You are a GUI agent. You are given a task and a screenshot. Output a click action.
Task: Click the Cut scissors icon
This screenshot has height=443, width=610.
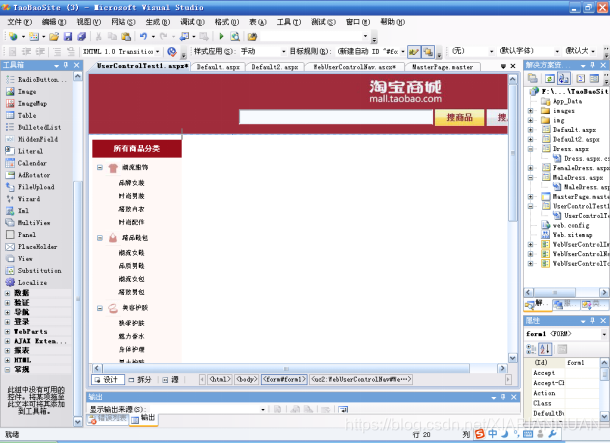pos(98,37)
